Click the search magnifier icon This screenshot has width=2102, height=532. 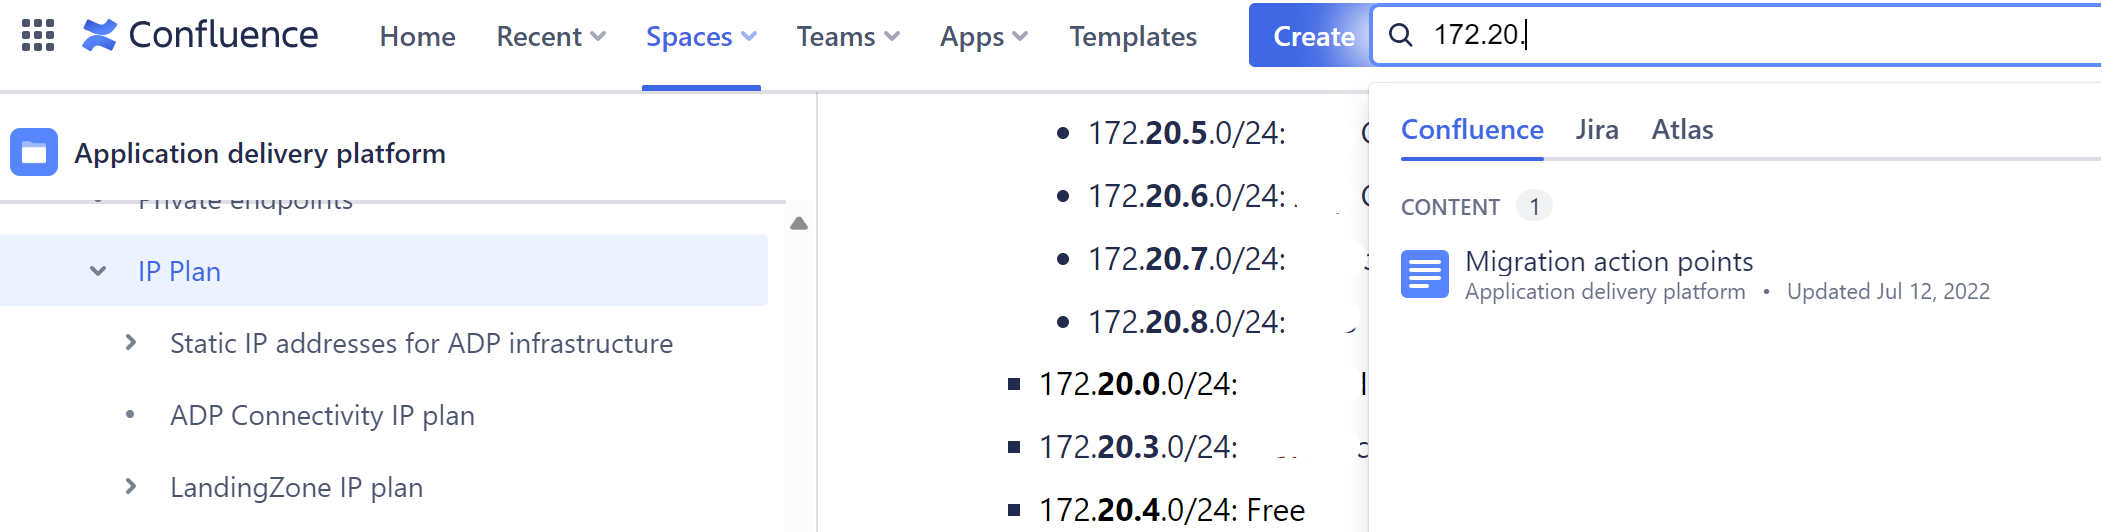pyautogui.click(x=1401, y=35)
